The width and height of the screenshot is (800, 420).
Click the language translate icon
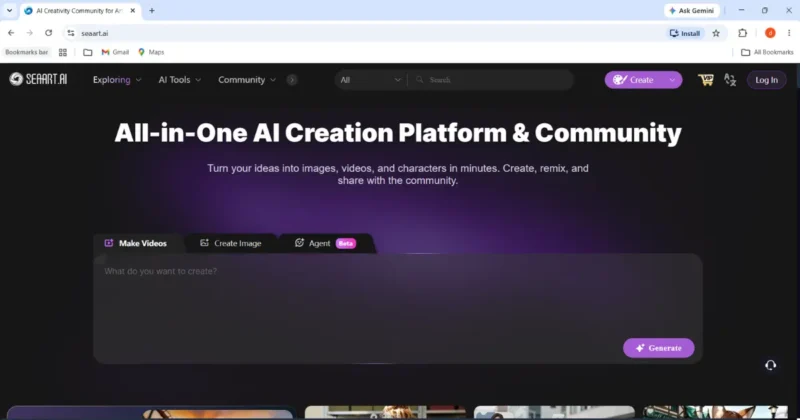pos(730,80)
